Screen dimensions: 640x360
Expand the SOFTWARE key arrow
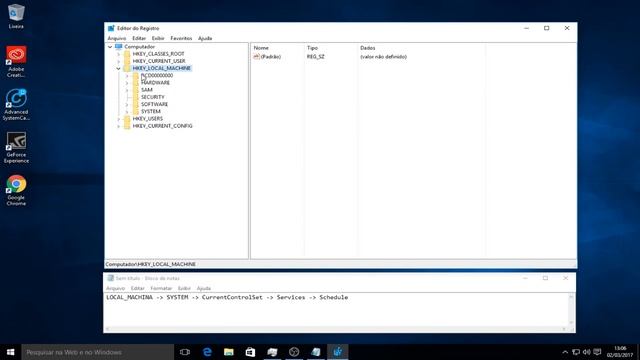[127, 104]
